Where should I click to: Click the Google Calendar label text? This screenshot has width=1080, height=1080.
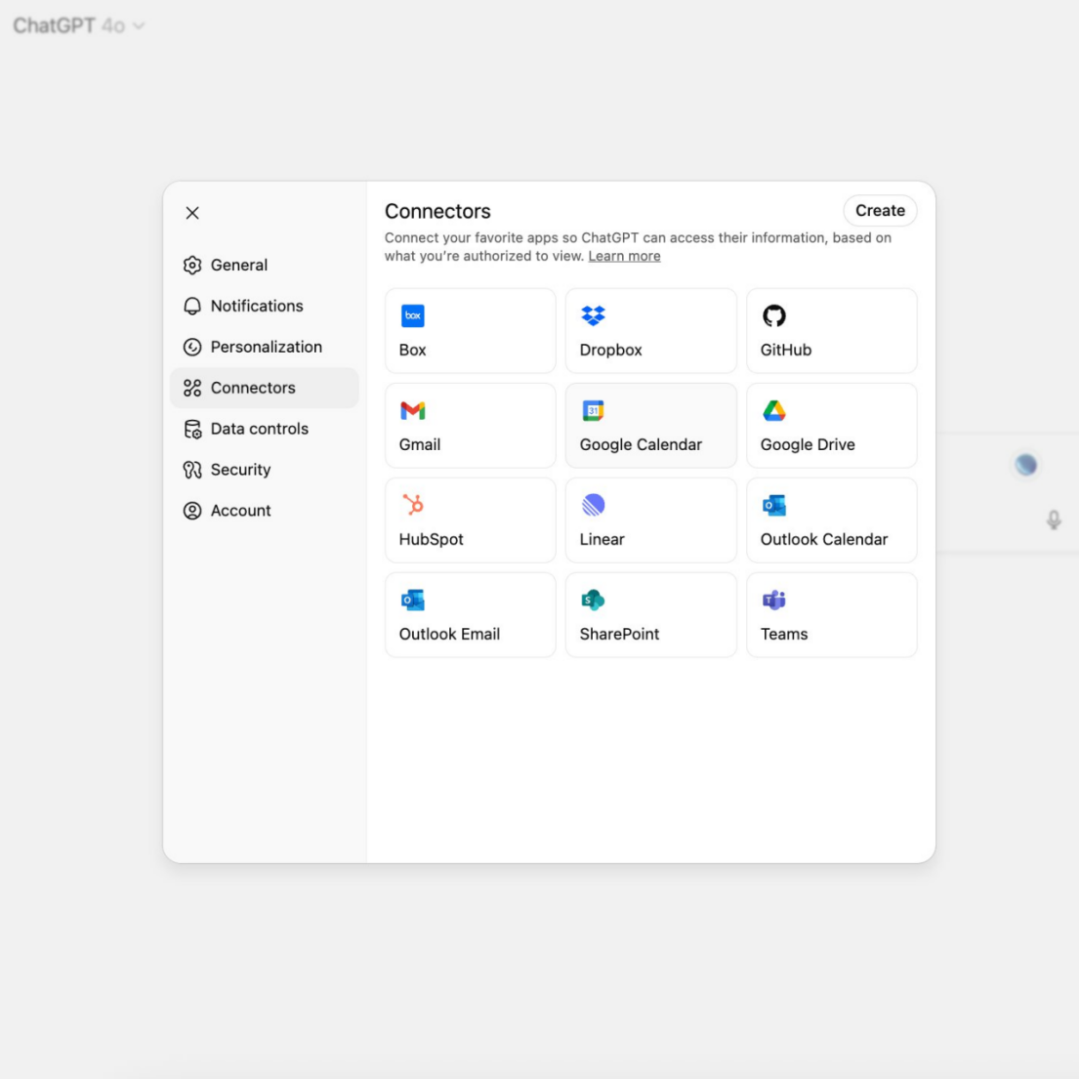pyautogui.click(x=641, y=444)
